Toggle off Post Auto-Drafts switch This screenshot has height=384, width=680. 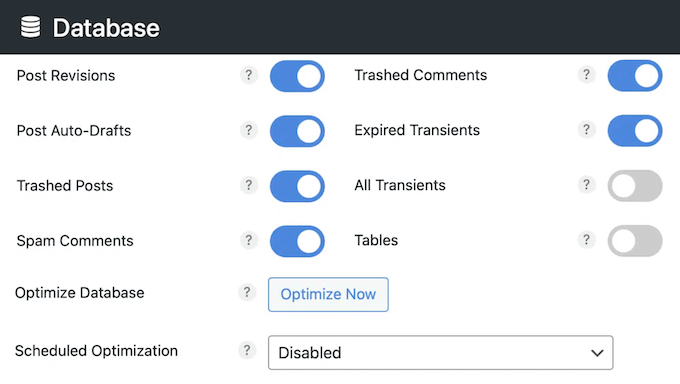click(297, 131)
